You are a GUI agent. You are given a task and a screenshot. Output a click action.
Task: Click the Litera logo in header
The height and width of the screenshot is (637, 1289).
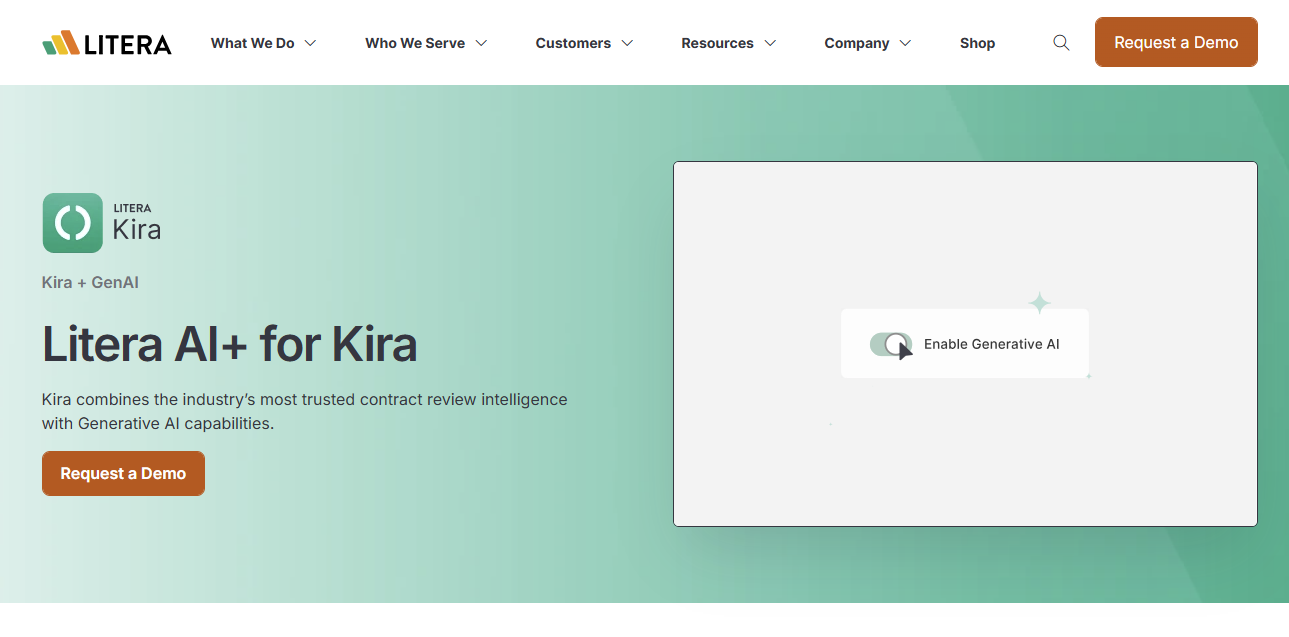[107, 43]
